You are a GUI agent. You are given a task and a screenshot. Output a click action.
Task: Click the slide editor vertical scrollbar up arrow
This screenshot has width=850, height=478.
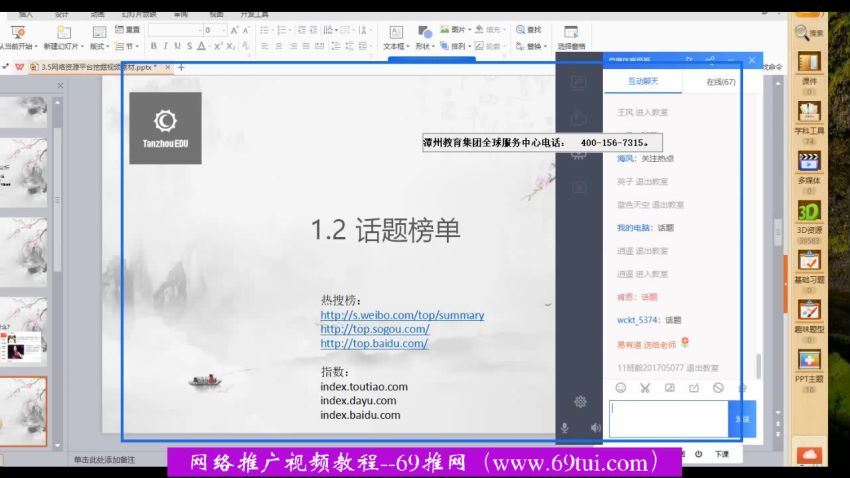pos(778,83)
